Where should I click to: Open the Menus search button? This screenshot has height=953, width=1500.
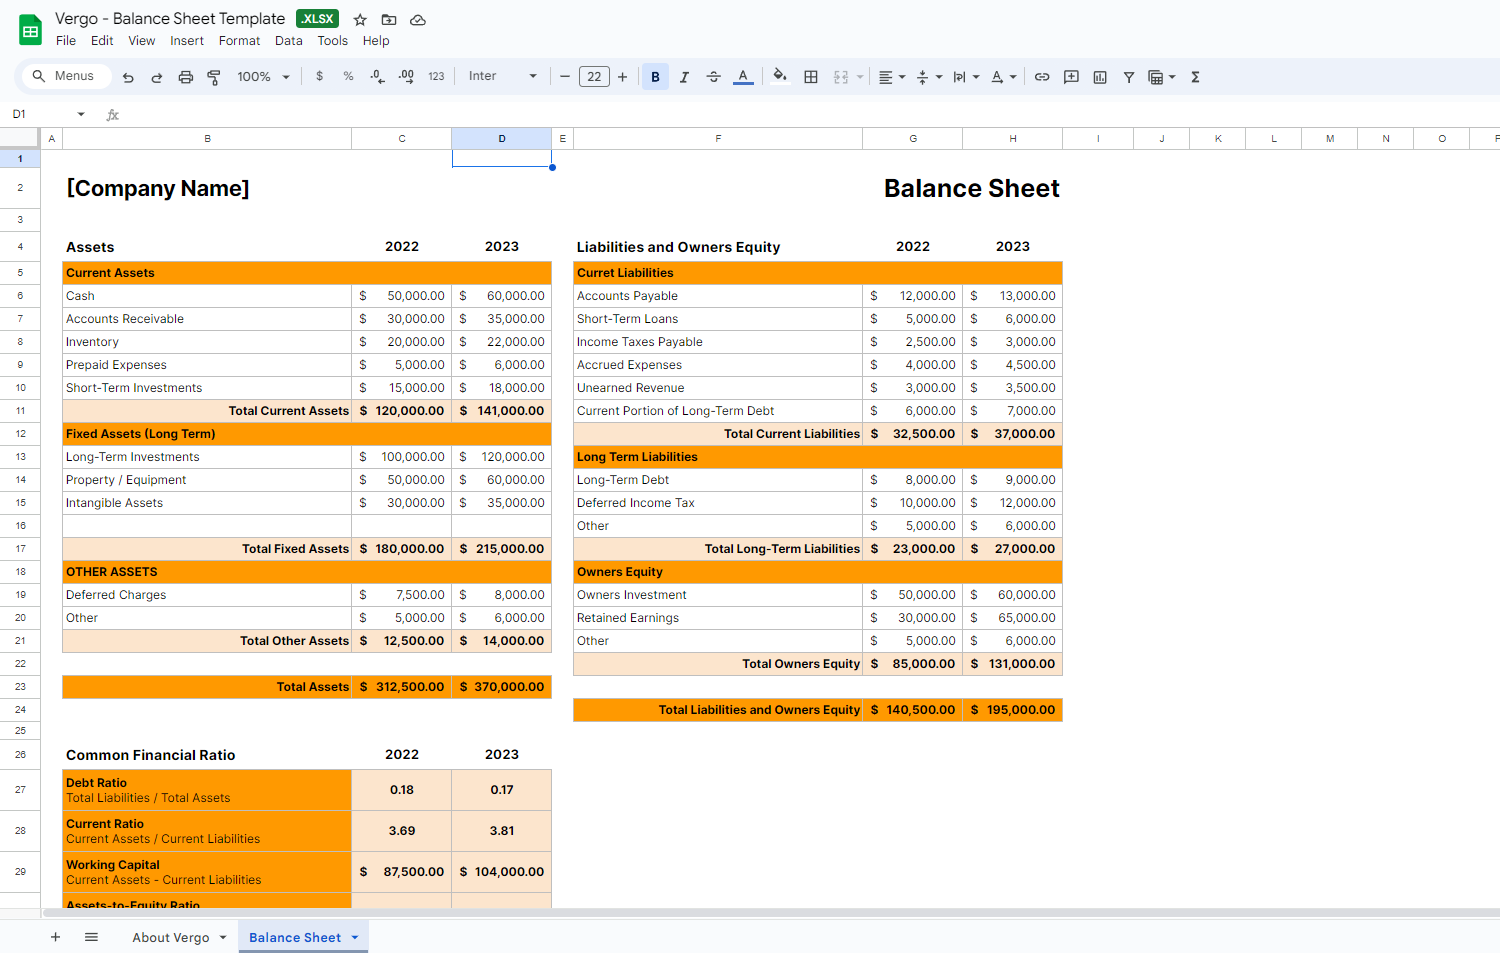coord(66,76)
